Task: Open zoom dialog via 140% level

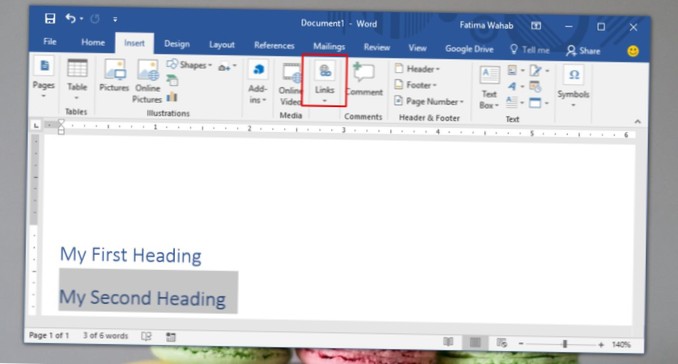Action: tap(621, 345)
